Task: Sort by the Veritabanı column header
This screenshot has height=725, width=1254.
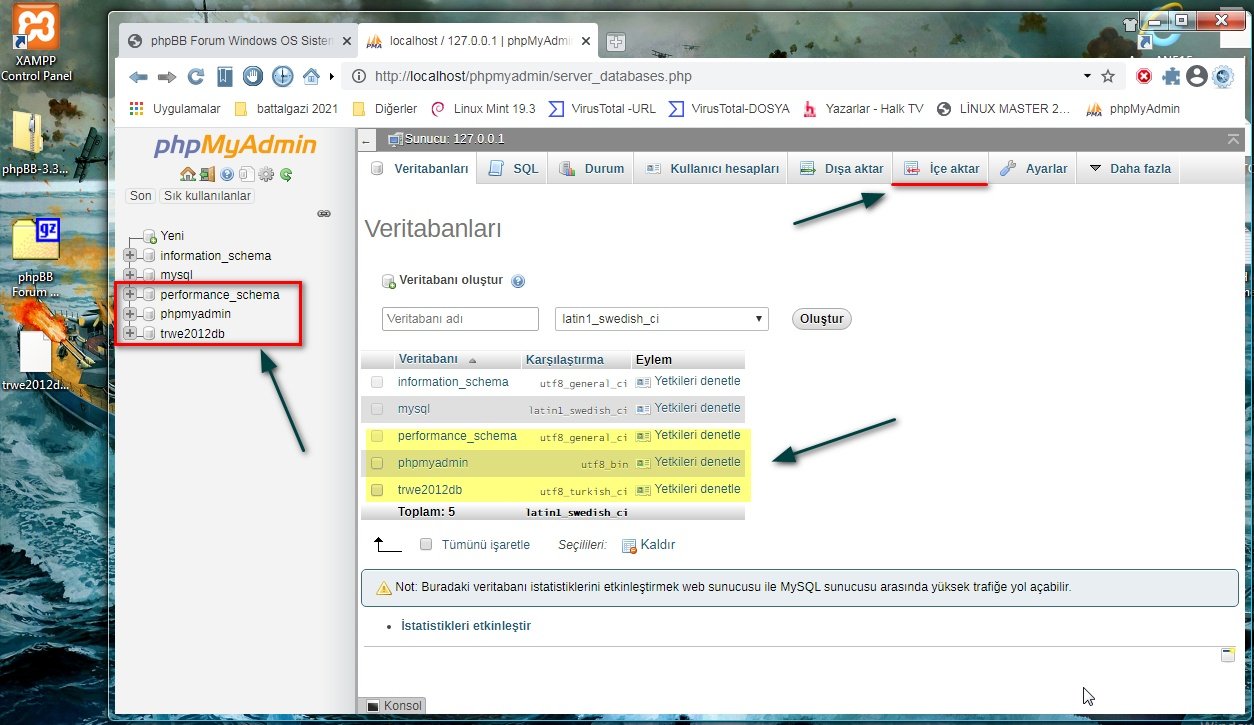Action: (x=428, y=359)
